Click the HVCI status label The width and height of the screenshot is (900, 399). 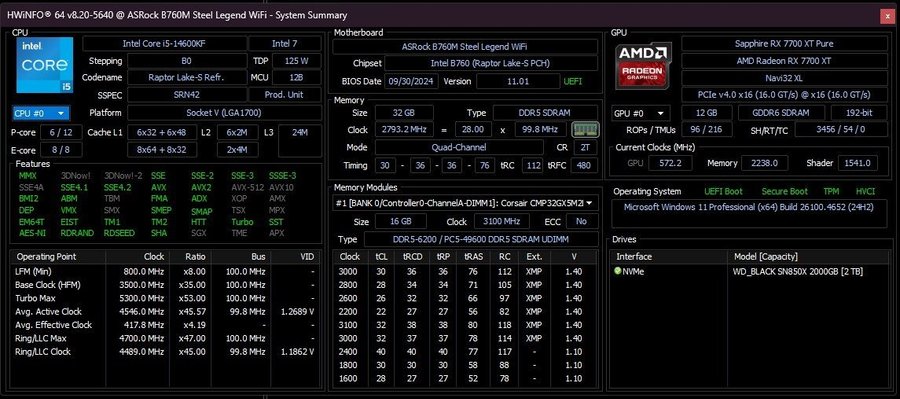coord(865,191)
